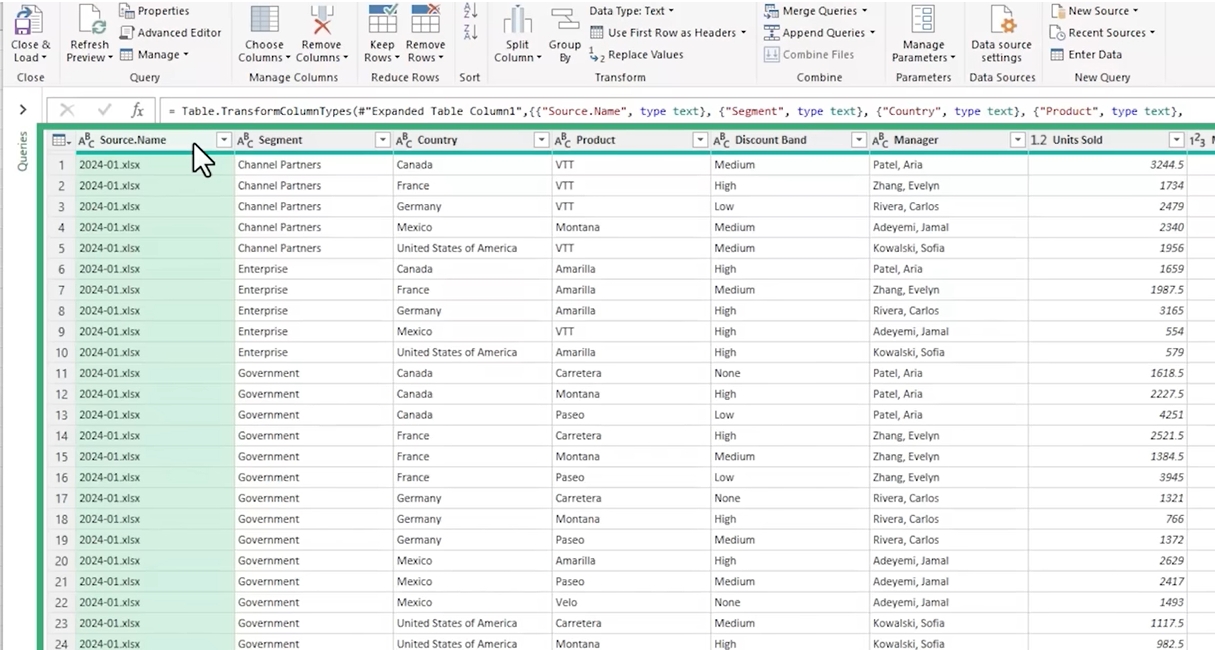
Task: Click the Sort ascending icon
Action: pyautogui.click(x=471, y=11)
